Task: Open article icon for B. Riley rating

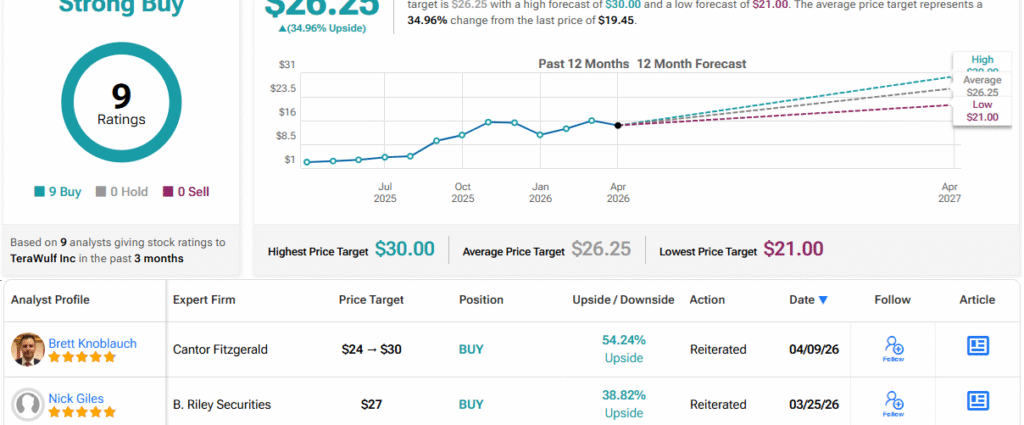Action: 977,402
